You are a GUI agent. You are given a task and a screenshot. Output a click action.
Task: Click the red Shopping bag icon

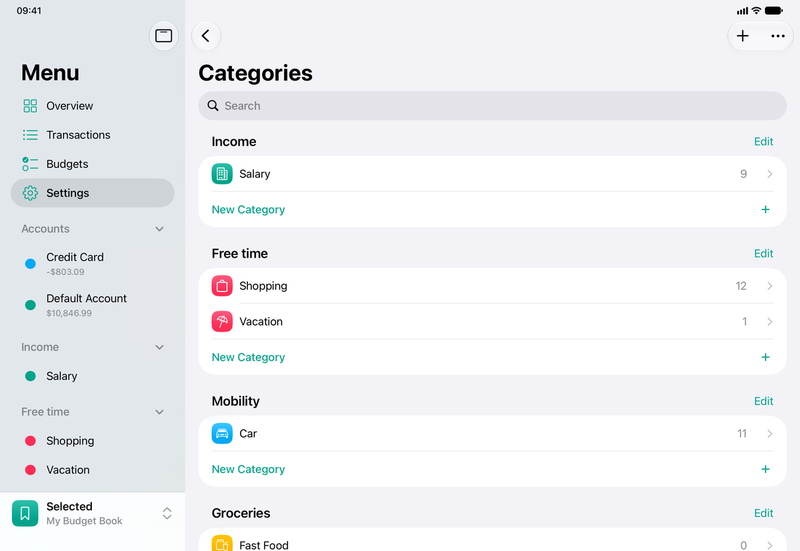pyautogui.click(x=222, y=286)
